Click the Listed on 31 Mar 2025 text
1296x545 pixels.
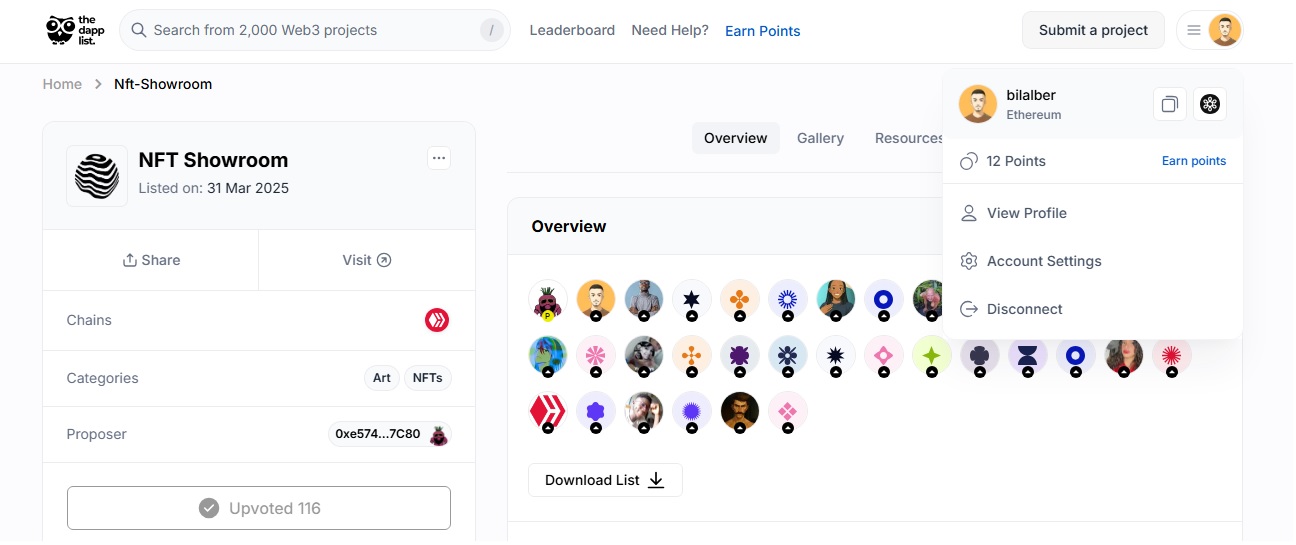(x=214, y=188)
